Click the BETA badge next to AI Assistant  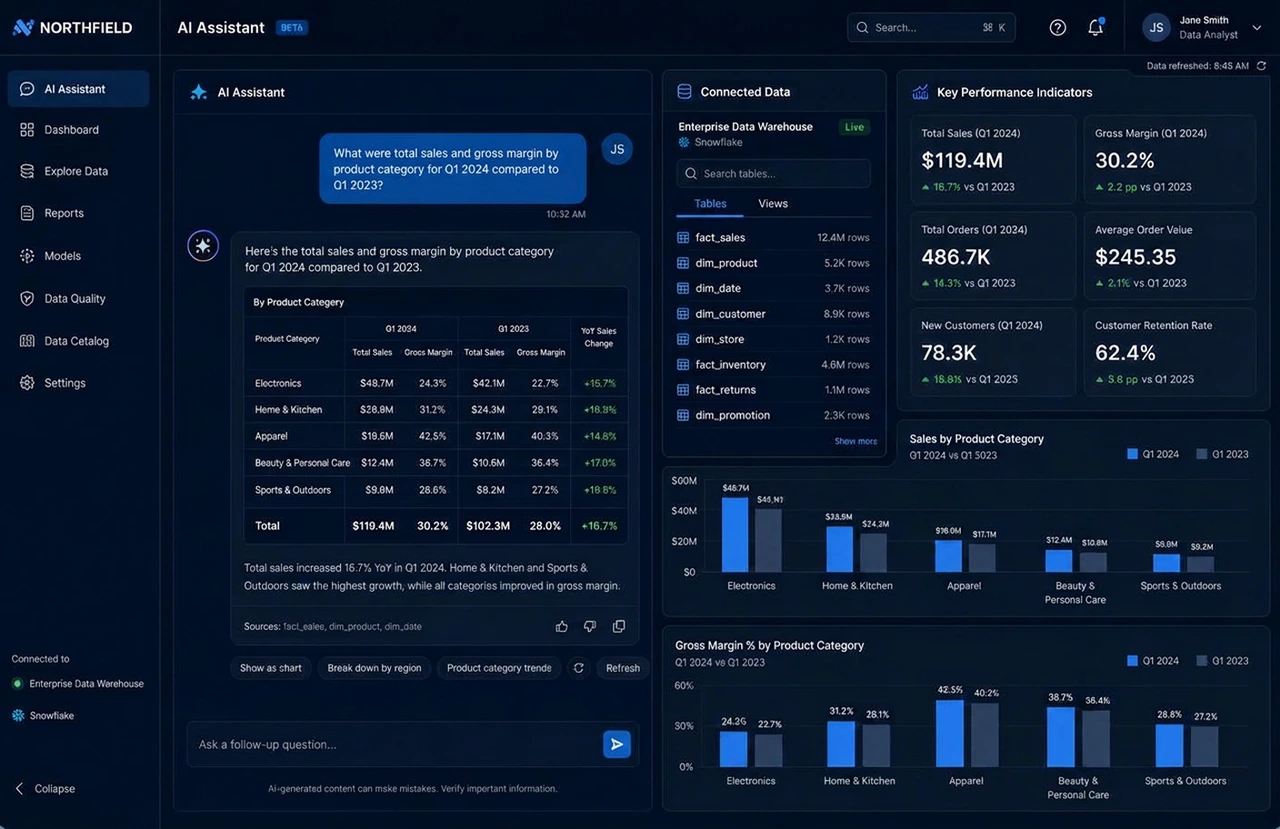click(x=291, y=28)
